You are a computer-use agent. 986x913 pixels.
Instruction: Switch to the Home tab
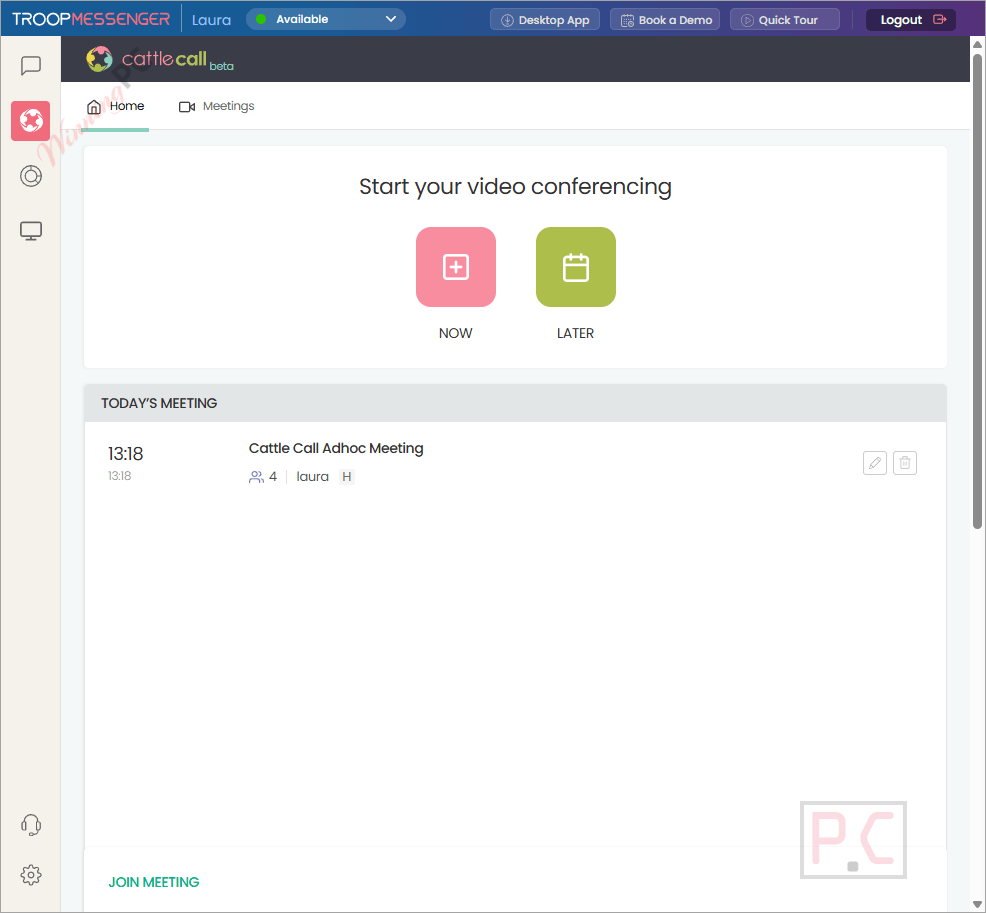pyautogui.click(x=116, y=106)
